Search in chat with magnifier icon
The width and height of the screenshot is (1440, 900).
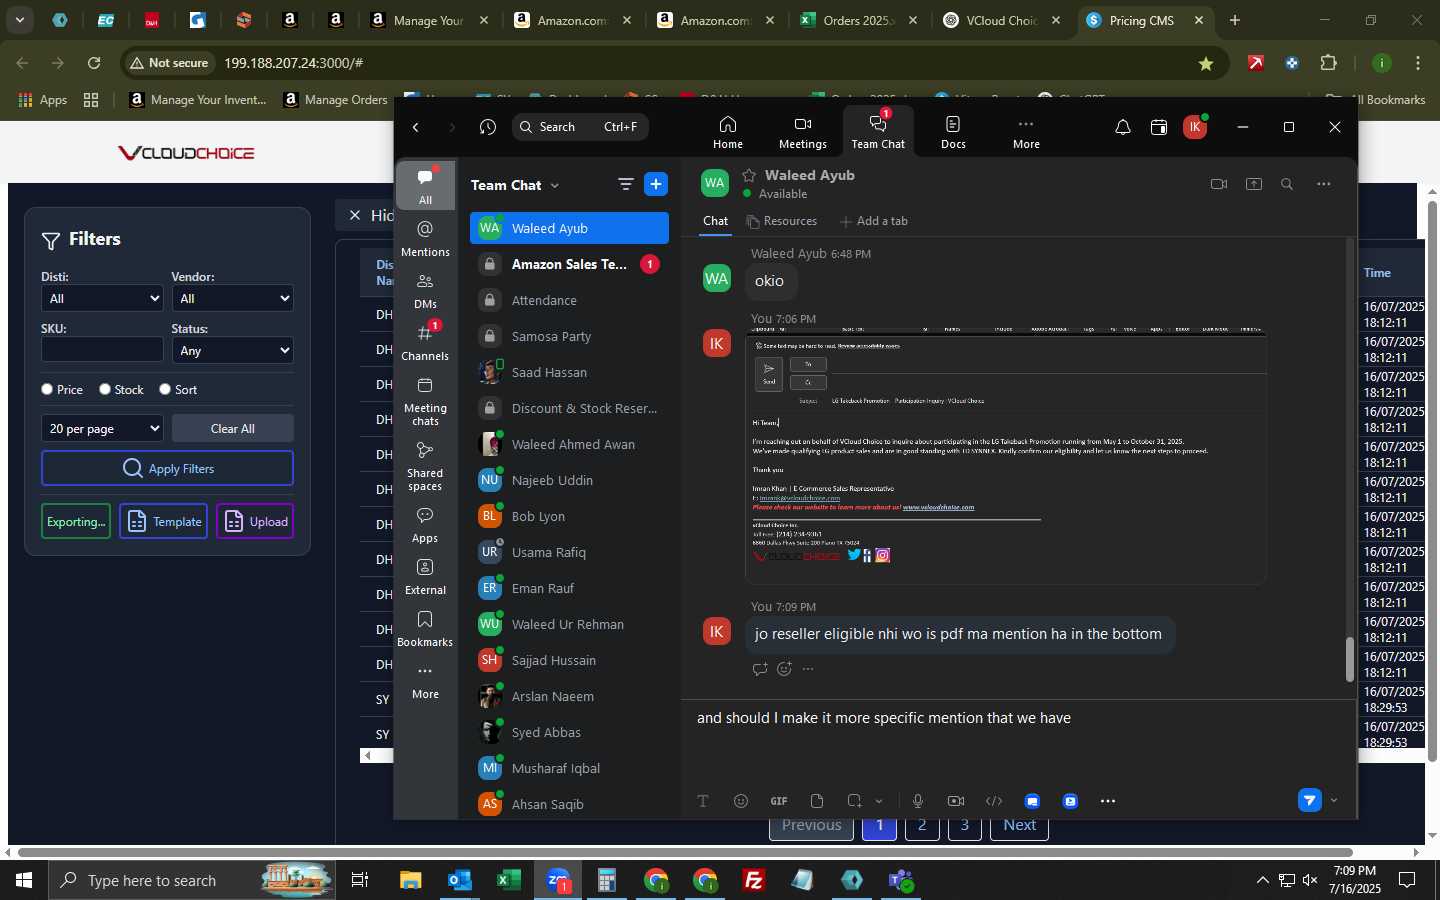(x=1287, y=184)
